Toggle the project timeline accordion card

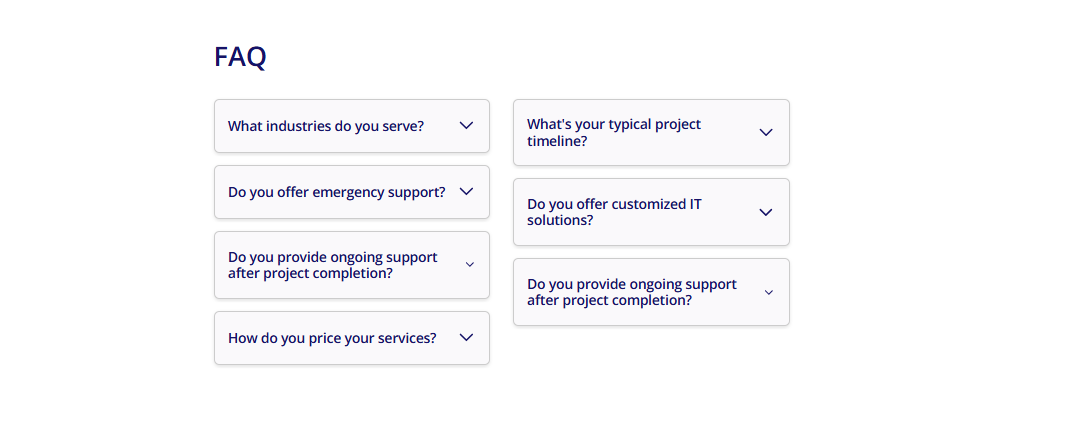click(x=651, y=132)
